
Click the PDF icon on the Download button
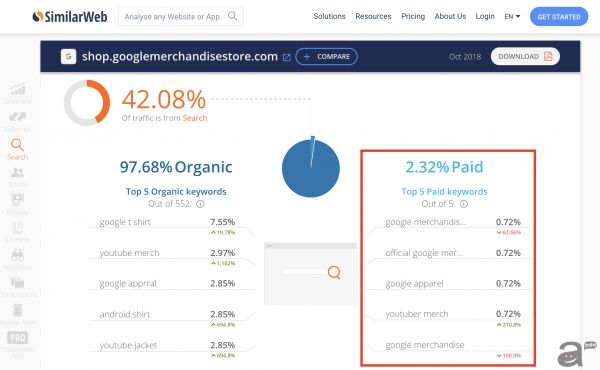point(548,56)
